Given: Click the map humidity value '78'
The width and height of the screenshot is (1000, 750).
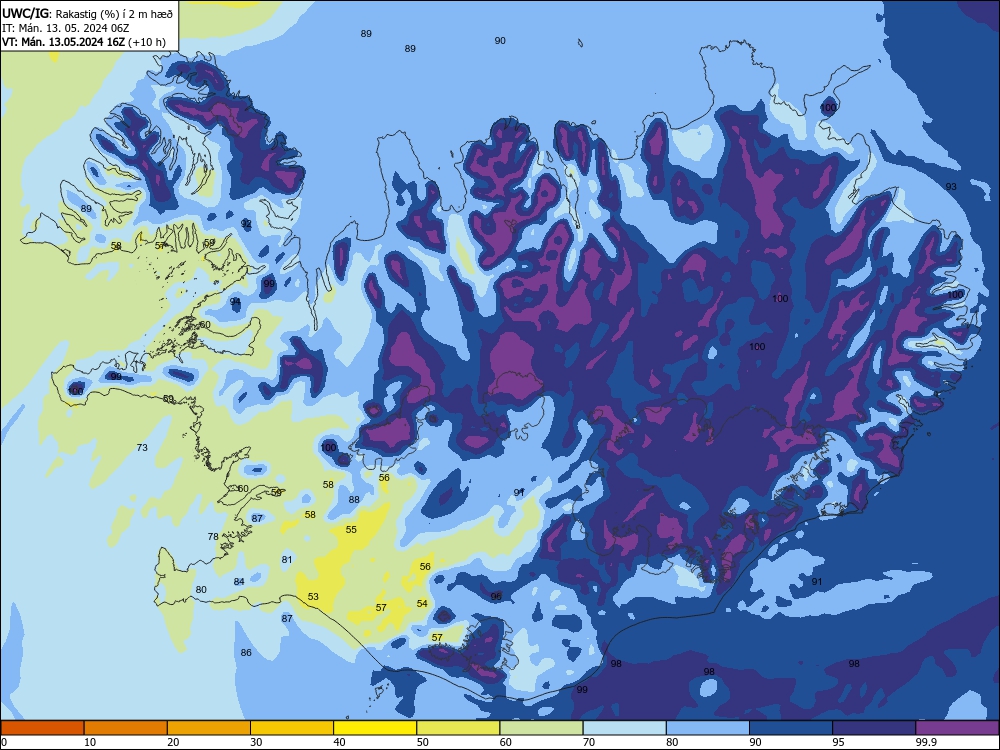Looking at the screenshot, I should click(213, 536).
